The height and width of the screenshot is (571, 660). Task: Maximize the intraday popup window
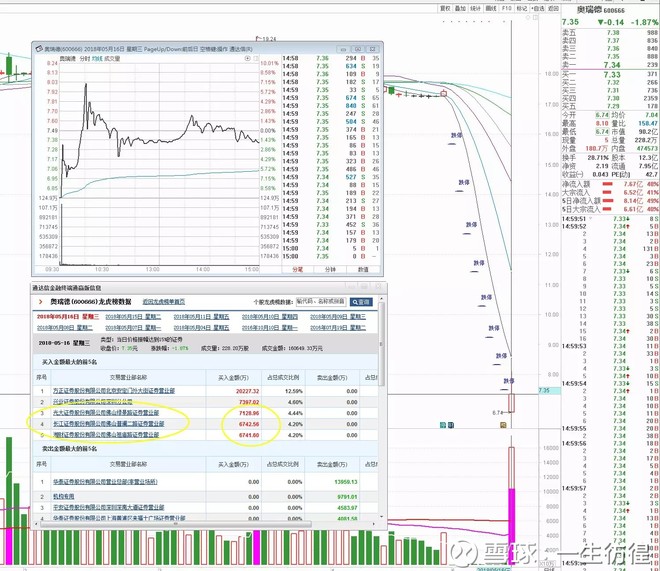point(358,49)
